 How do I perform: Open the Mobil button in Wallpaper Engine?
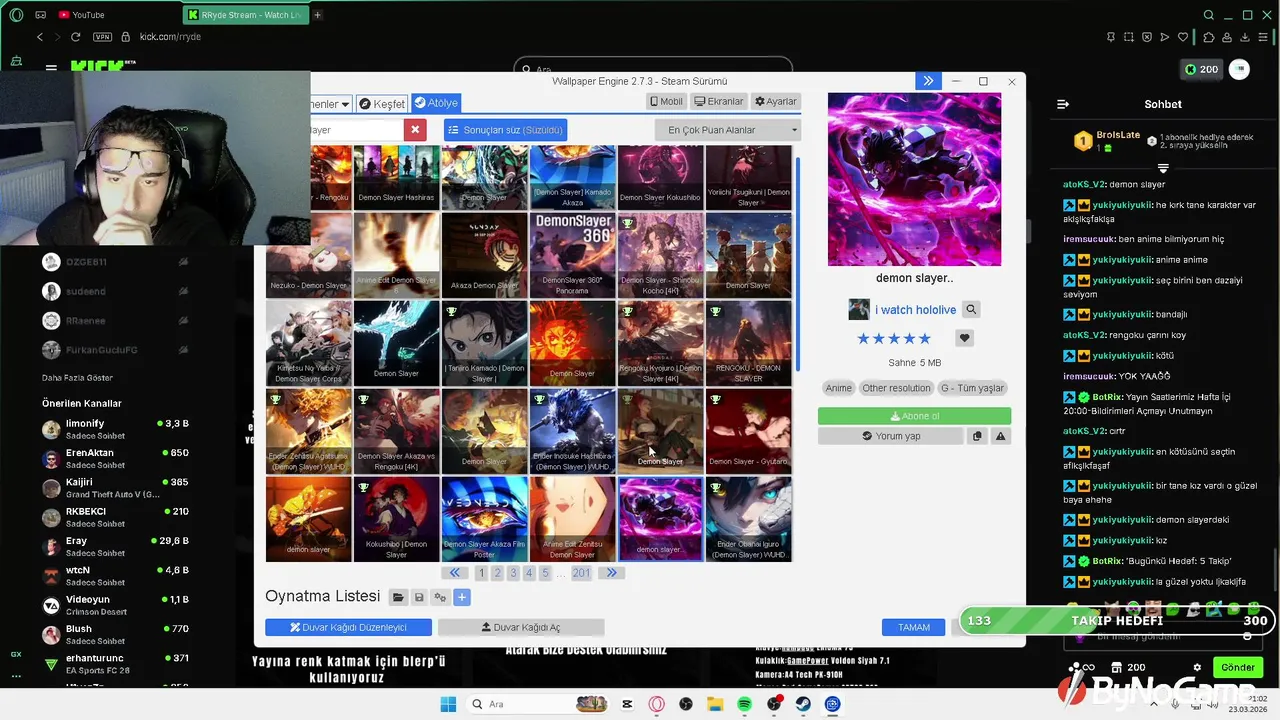tap(666, 102)
